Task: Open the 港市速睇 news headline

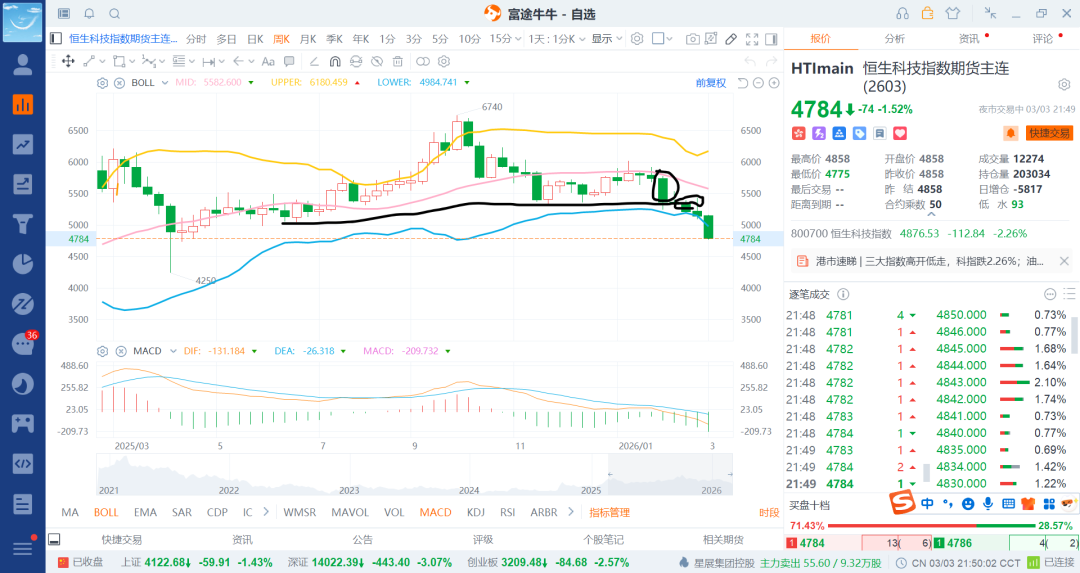Action: tap(930, 261)
